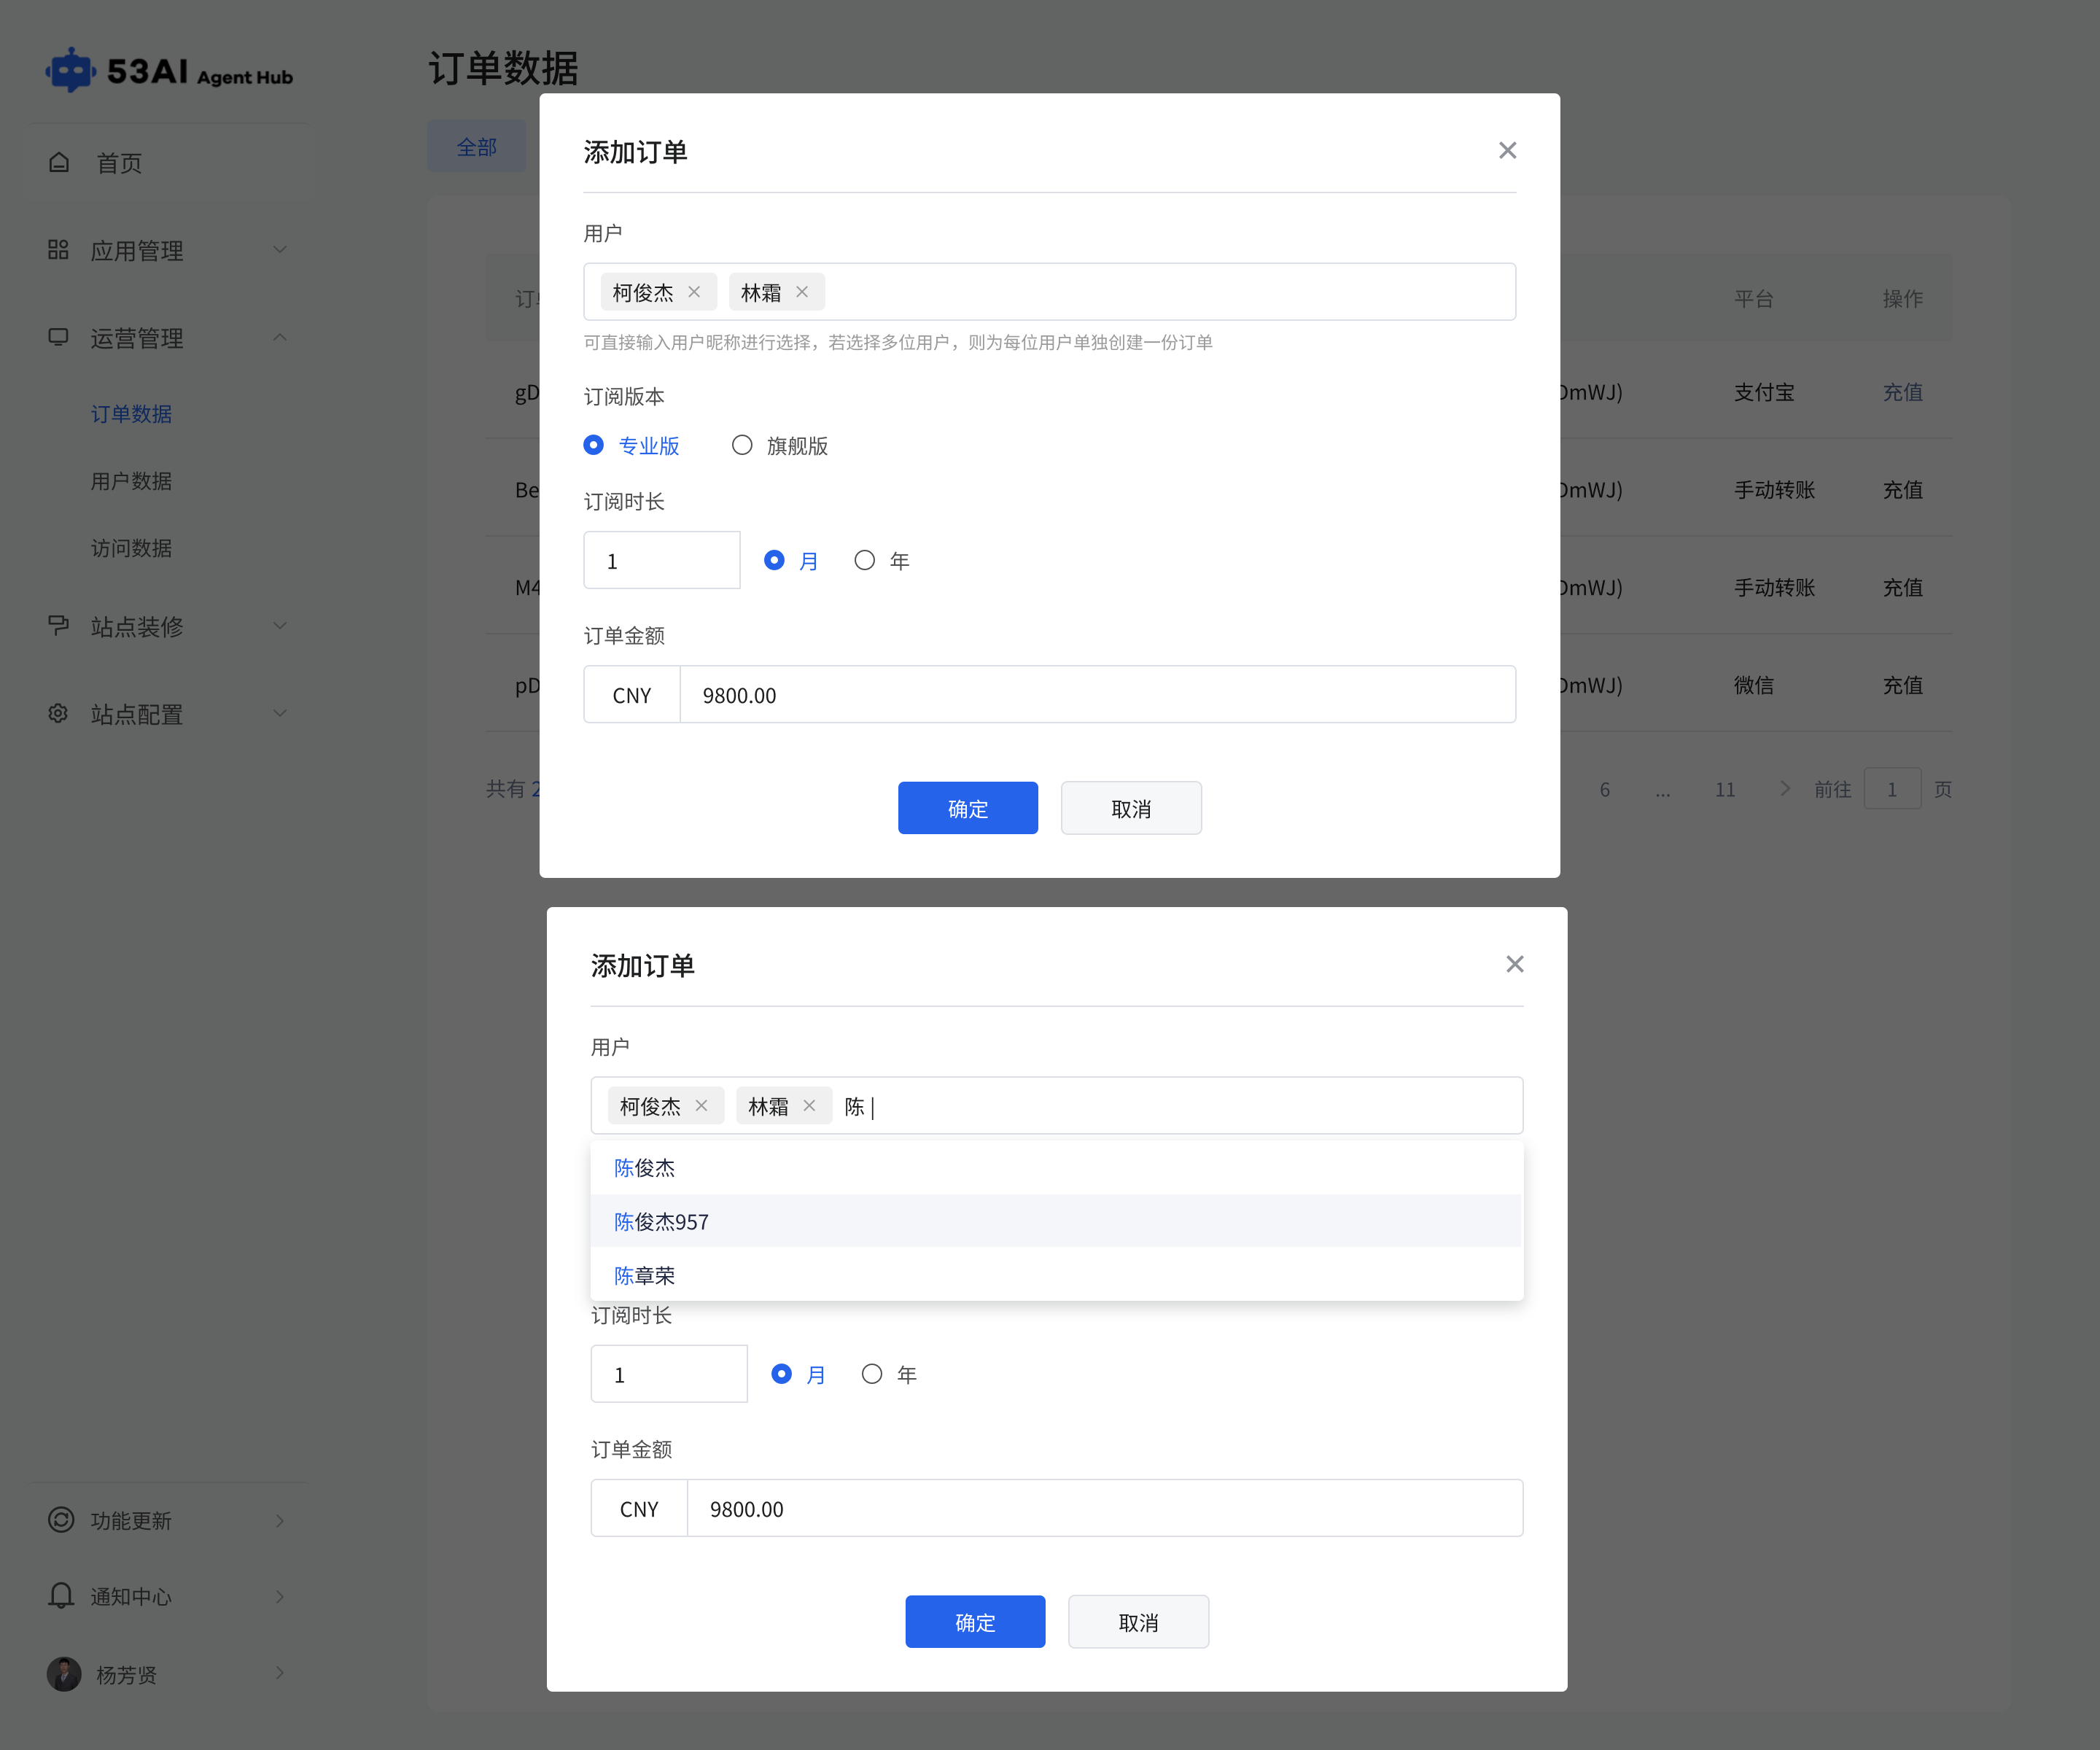Open the 通知中心 arrow
Screen dimensions: 2100x1750
[280, 1596]
